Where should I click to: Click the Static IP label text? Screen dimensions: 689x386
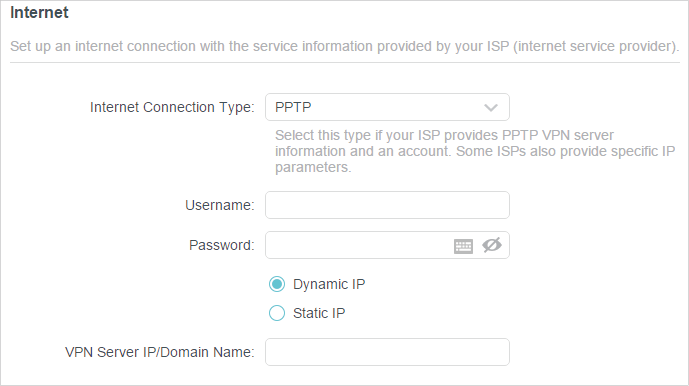(319, 313)
